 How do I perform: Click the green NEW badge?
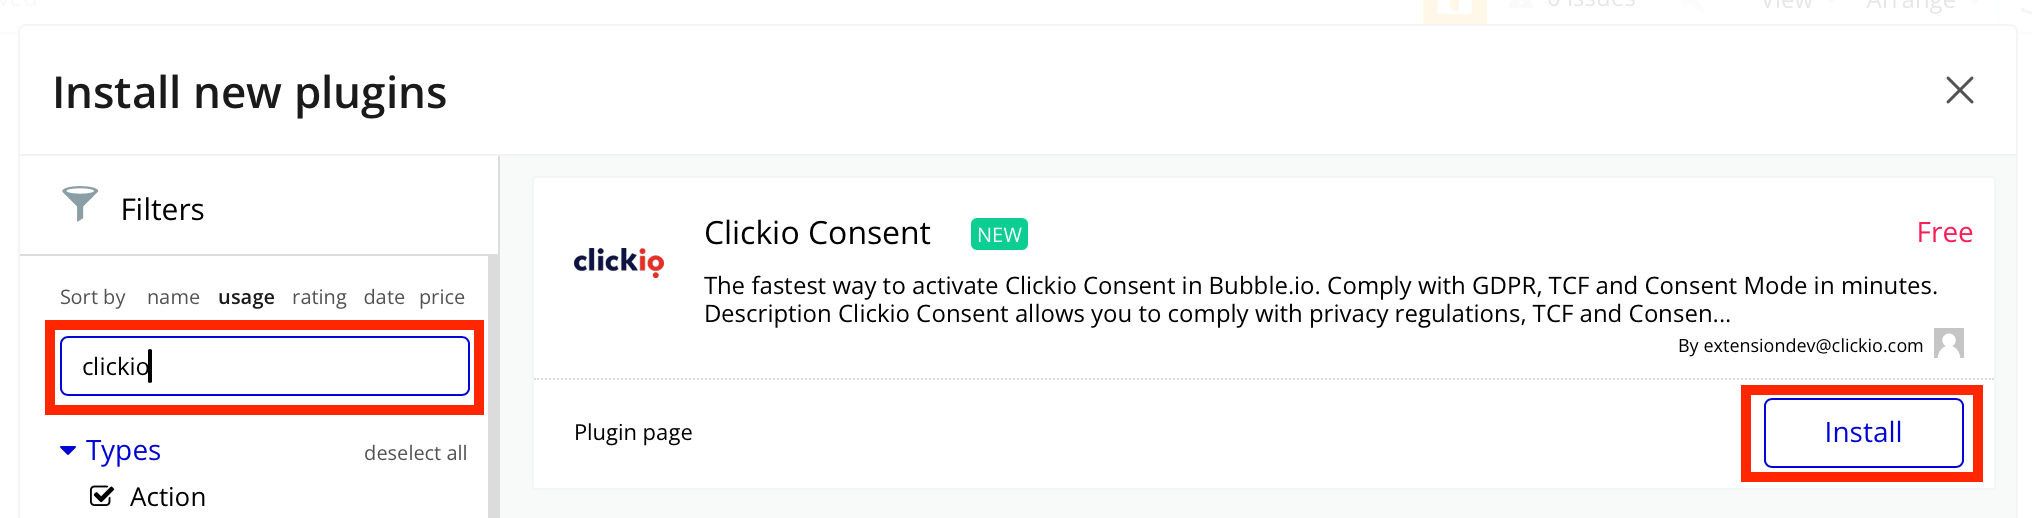tap(999, 234)
